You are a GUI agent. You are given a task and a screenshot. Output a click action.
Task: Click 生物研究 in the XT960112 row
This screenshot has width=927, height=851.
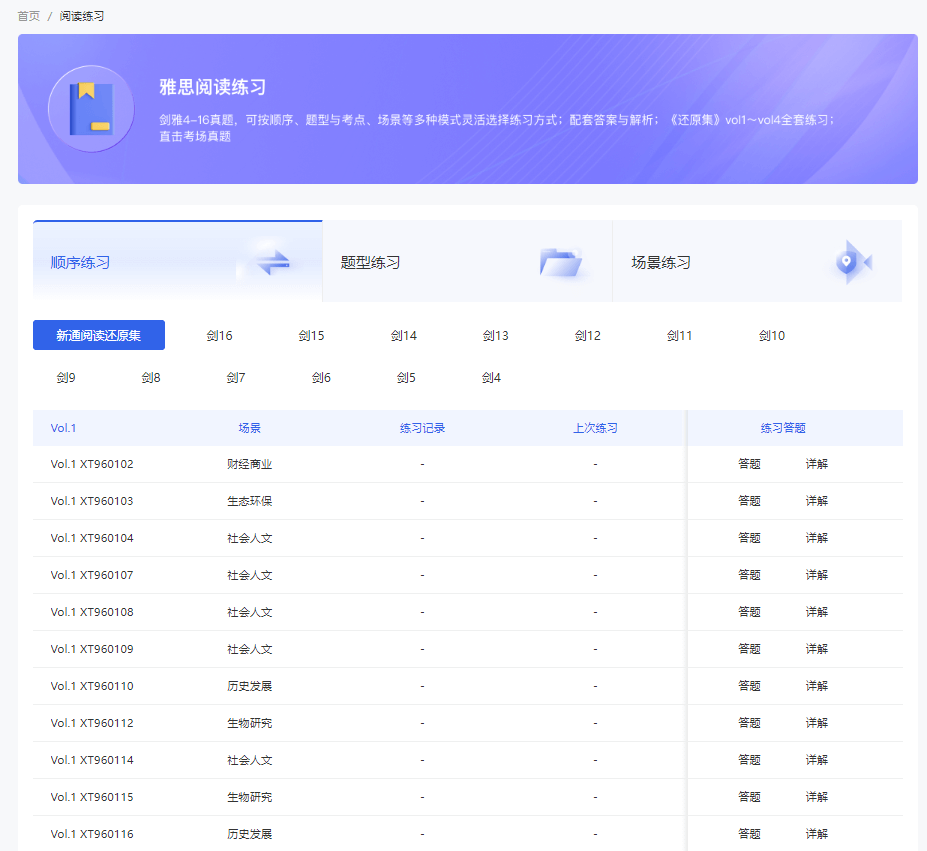[249, 723]
